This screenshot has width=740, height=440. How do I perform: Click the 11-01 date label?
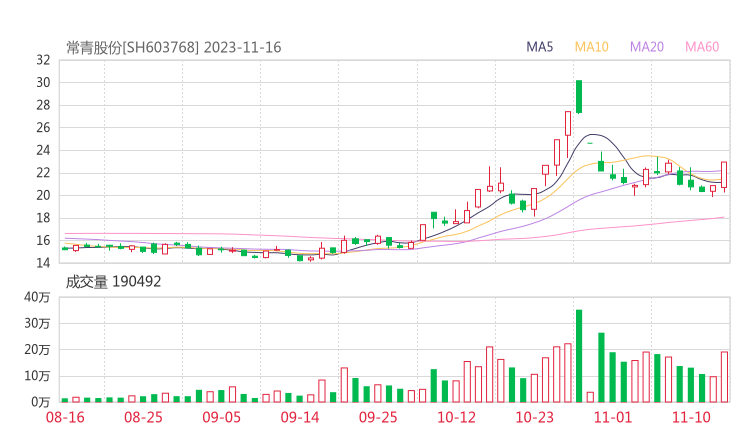pos(613,417)
